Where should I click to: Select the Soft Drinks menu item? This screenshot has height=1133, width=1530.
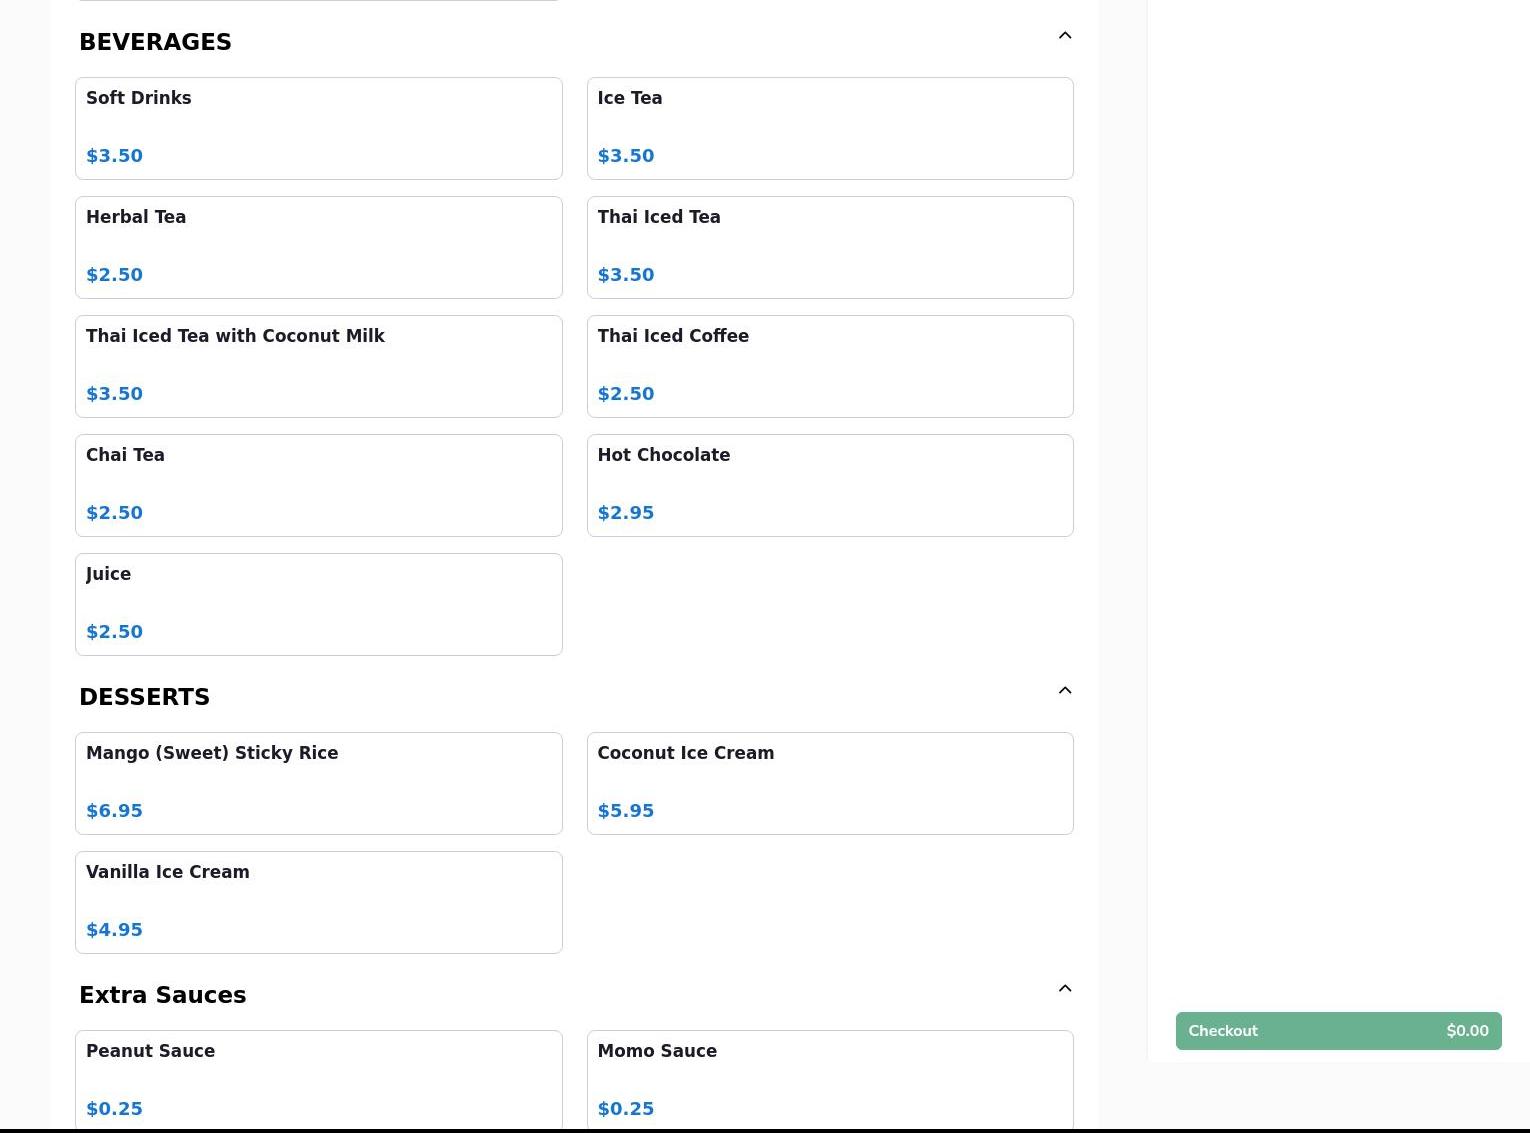pos(318,128)
